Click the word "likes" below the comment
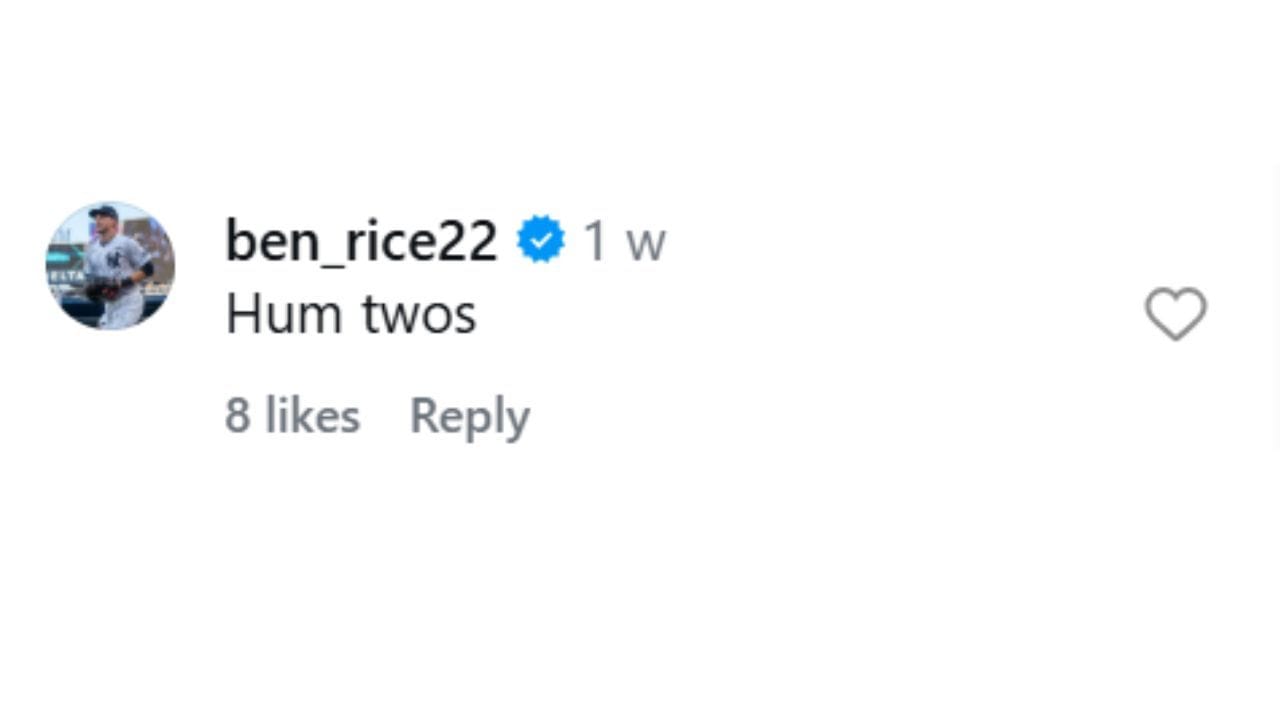The width and height of the screenshot is (1280, 720). tap(312, 415)
